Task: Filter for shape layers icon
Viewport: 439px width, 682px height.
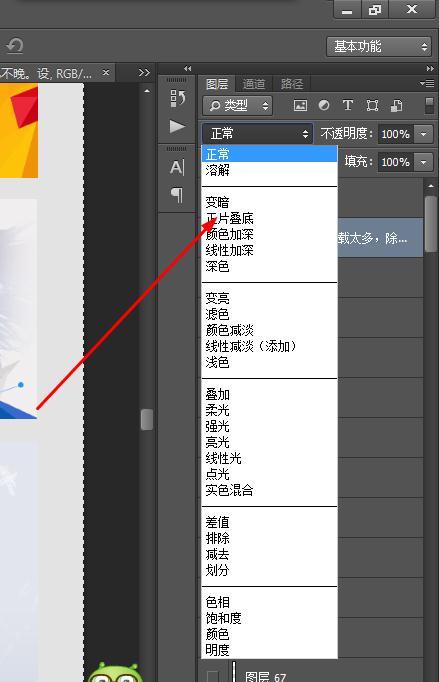Action: (372, 106)
